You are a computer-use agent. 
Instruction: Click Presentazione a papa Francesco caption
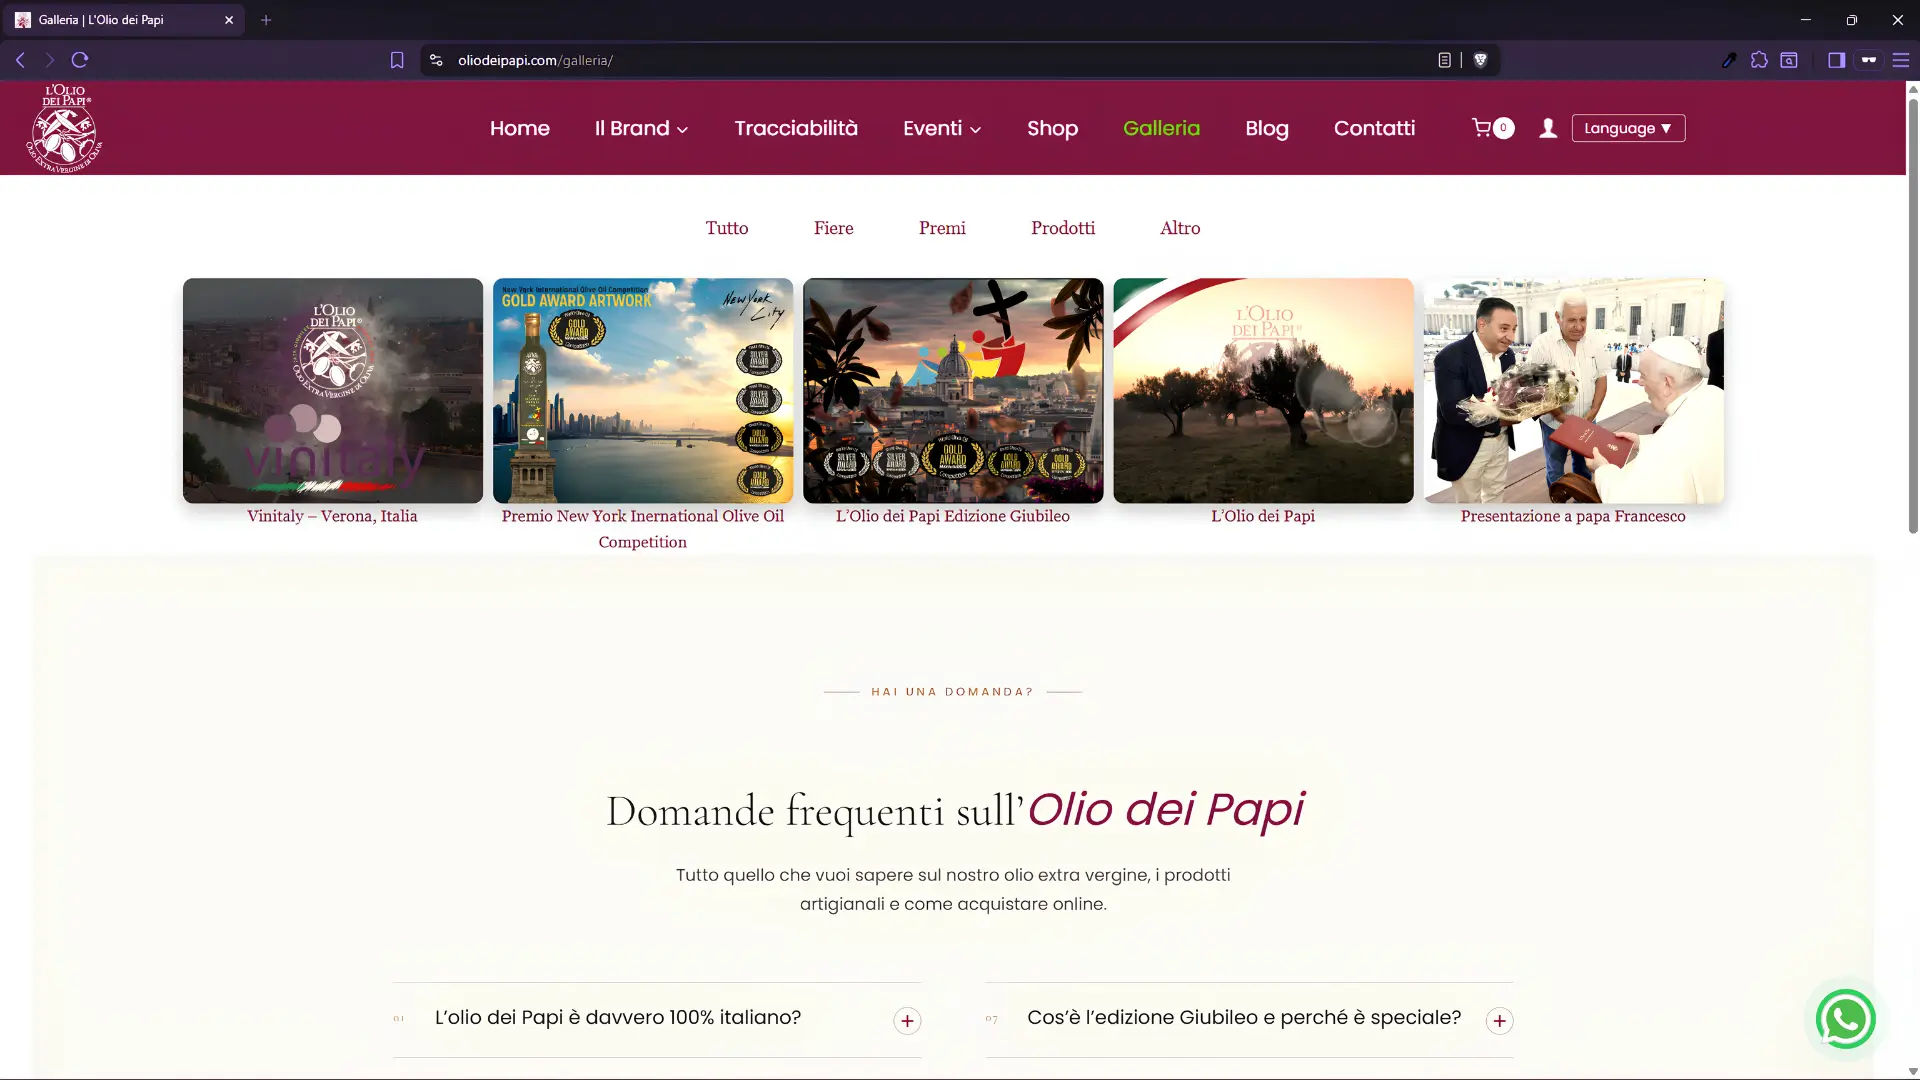coord(1573,516)
